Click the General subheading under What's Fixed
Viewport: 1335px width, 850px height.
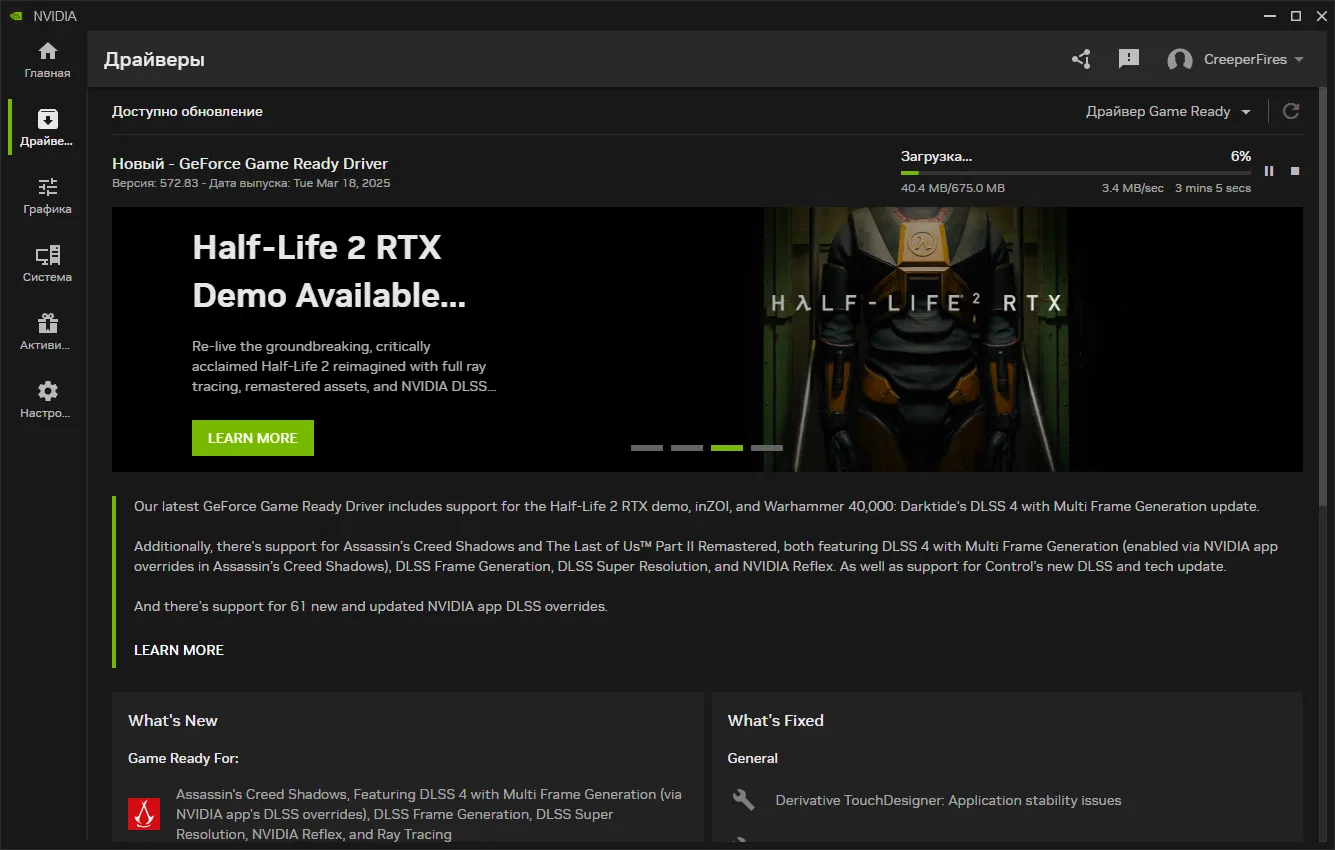click(753, 758)
